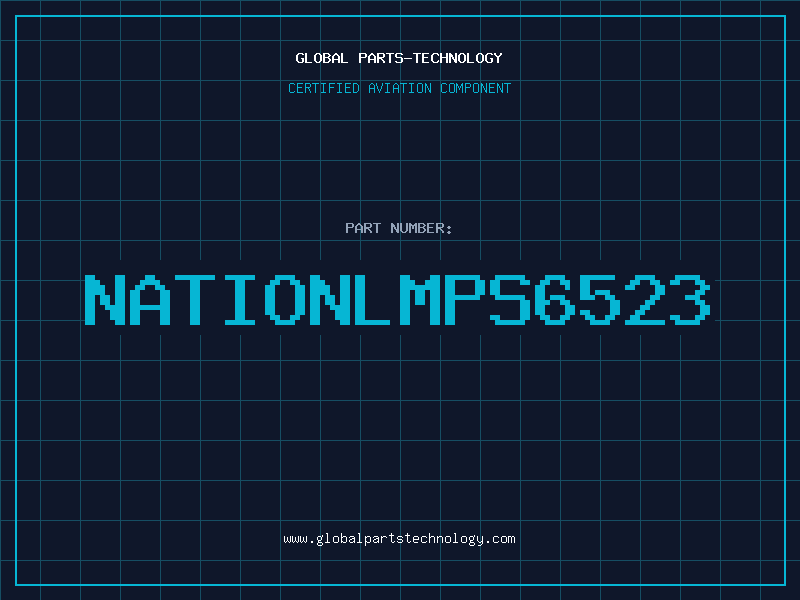
Task: Select the final digit 3 in the part number
Action: (x=689, y=299)
